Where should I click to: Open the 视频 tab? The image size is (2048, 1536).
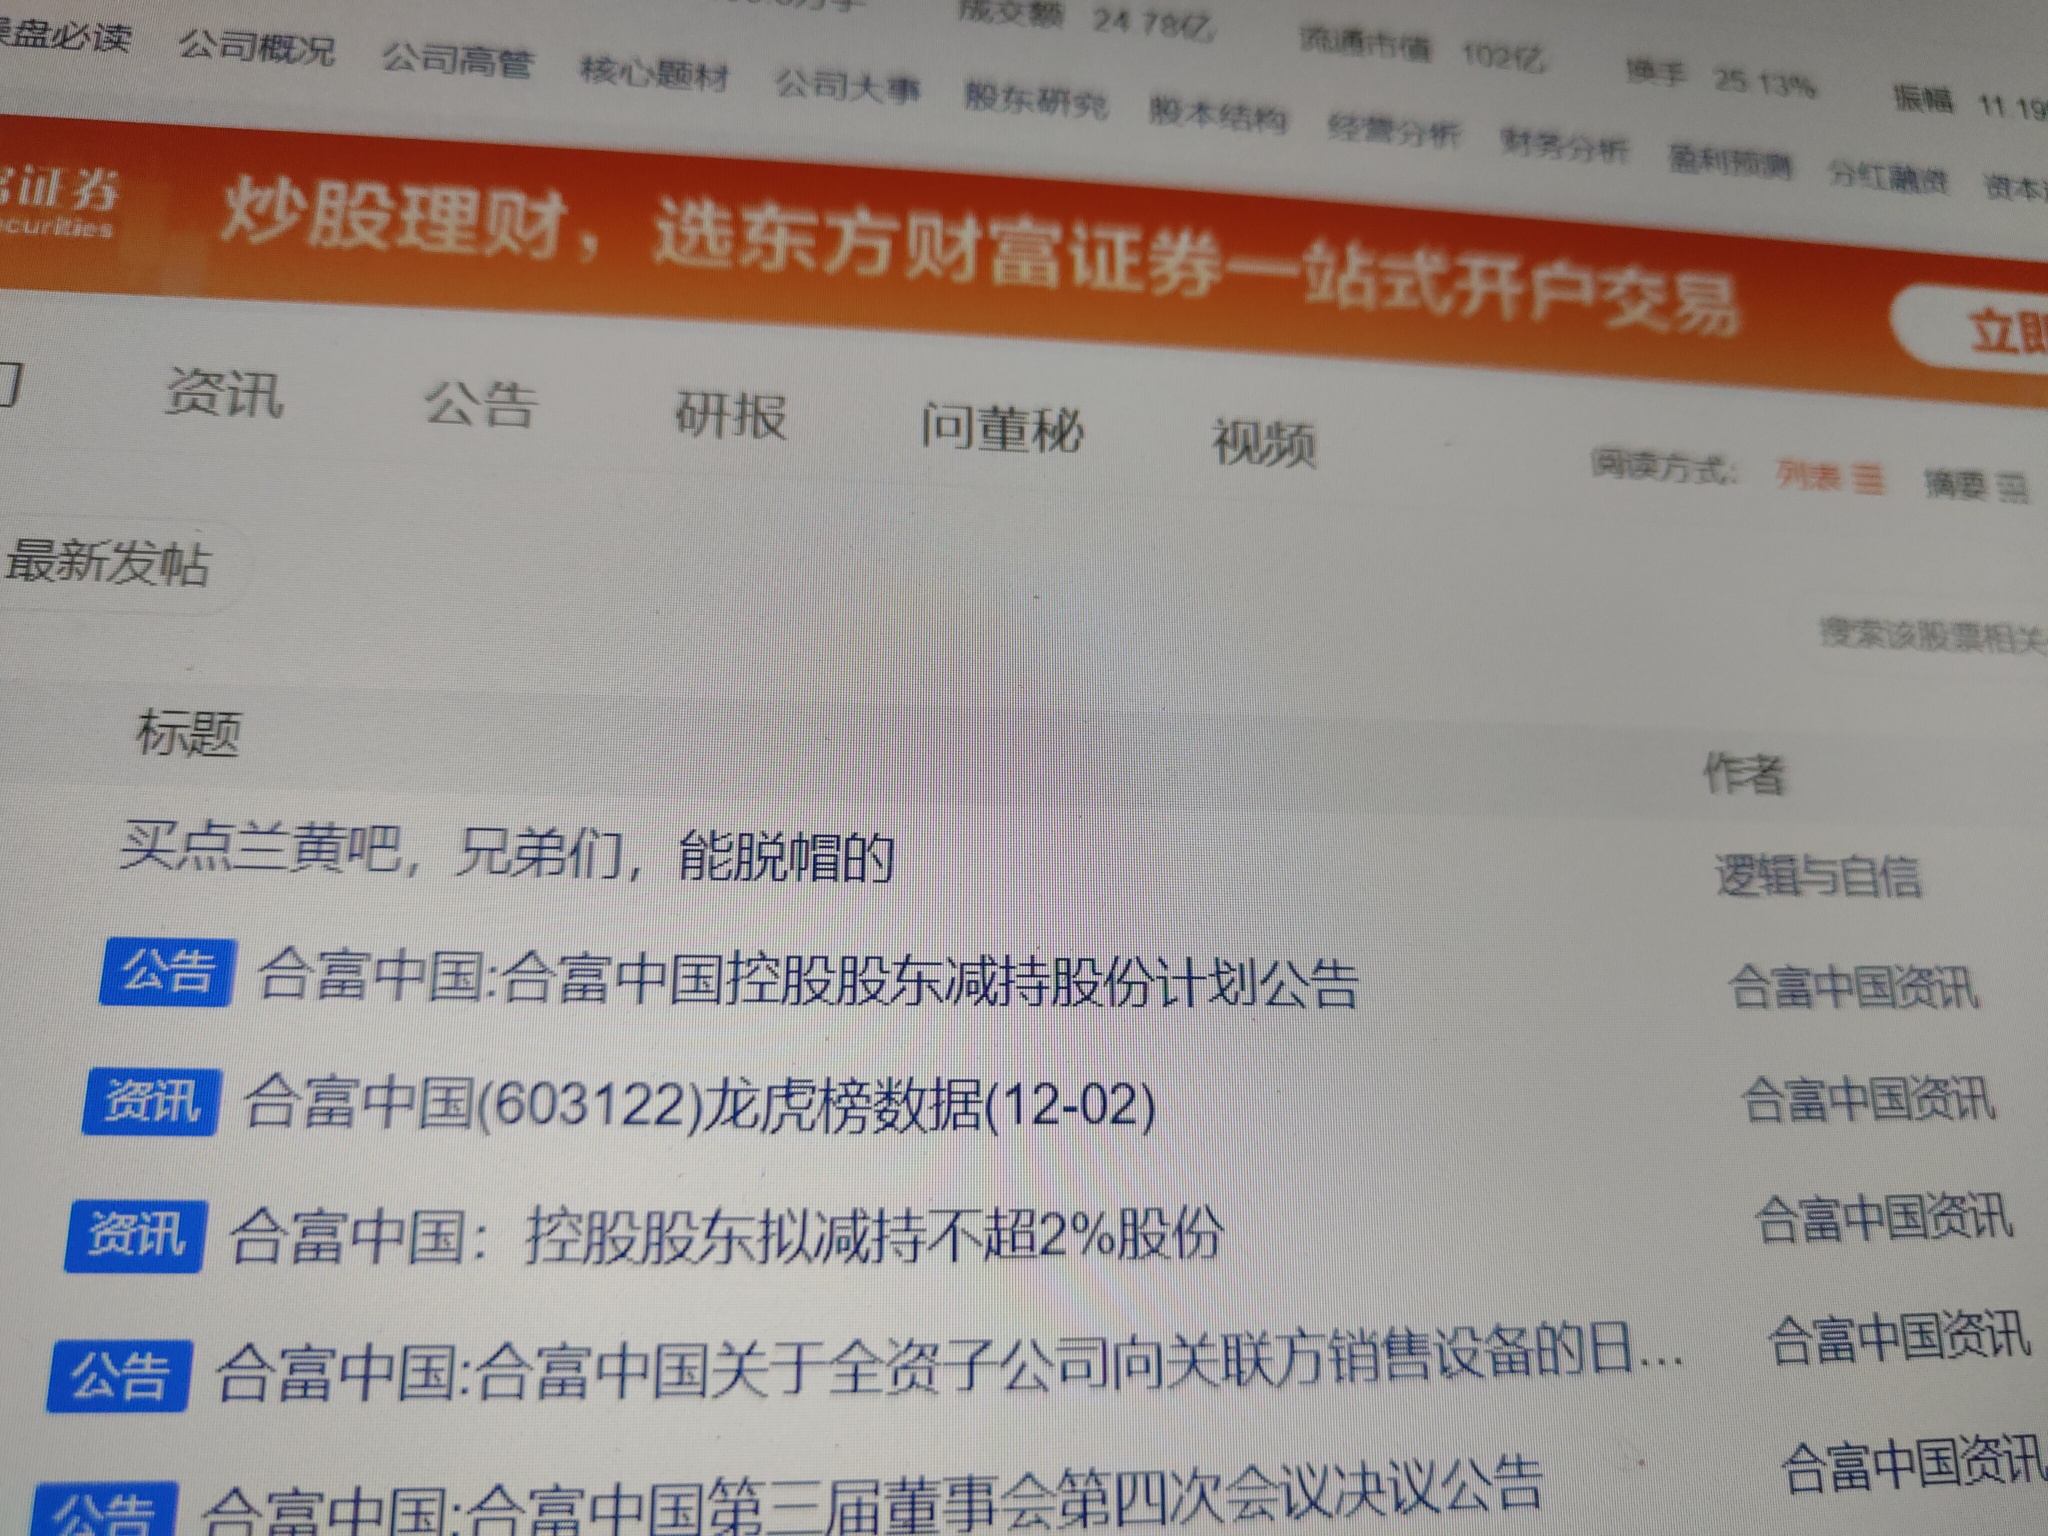(1263, 443)
